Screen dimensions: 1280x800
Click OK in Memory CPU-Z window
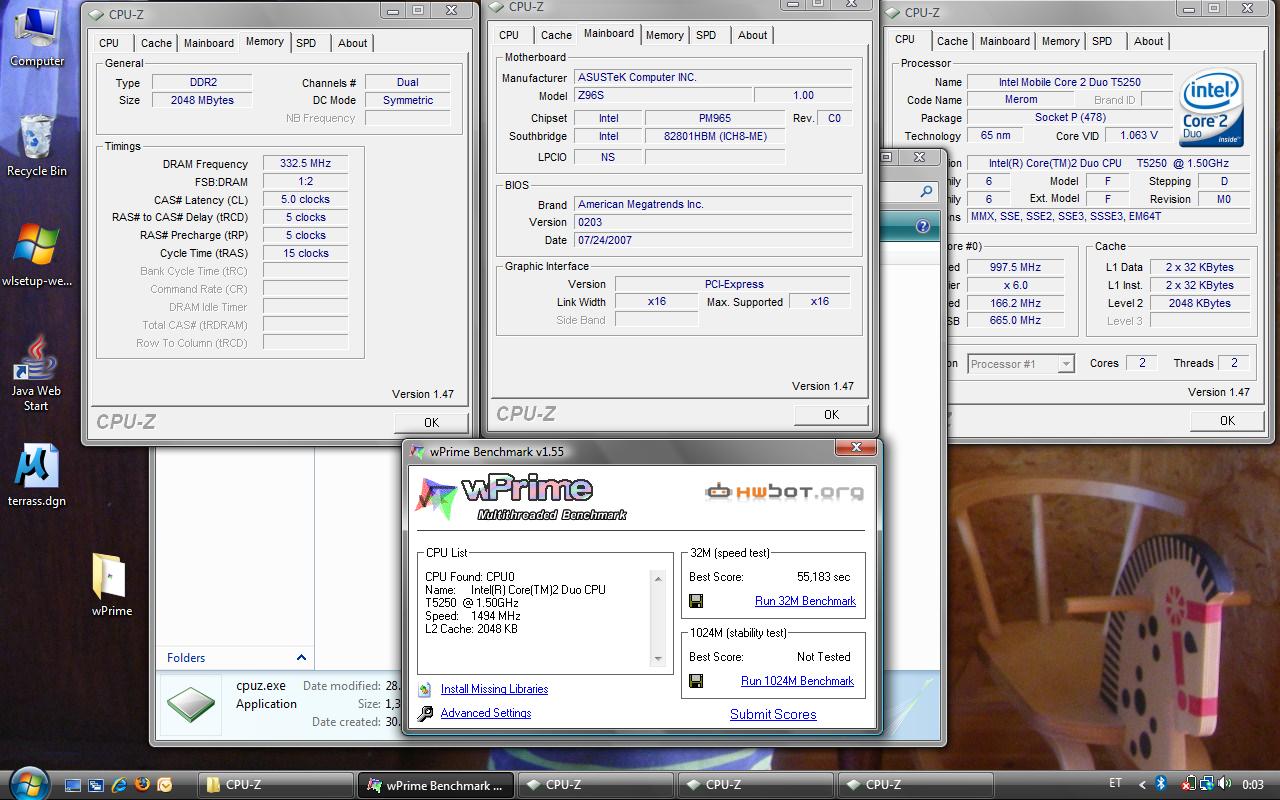(431, 422)
